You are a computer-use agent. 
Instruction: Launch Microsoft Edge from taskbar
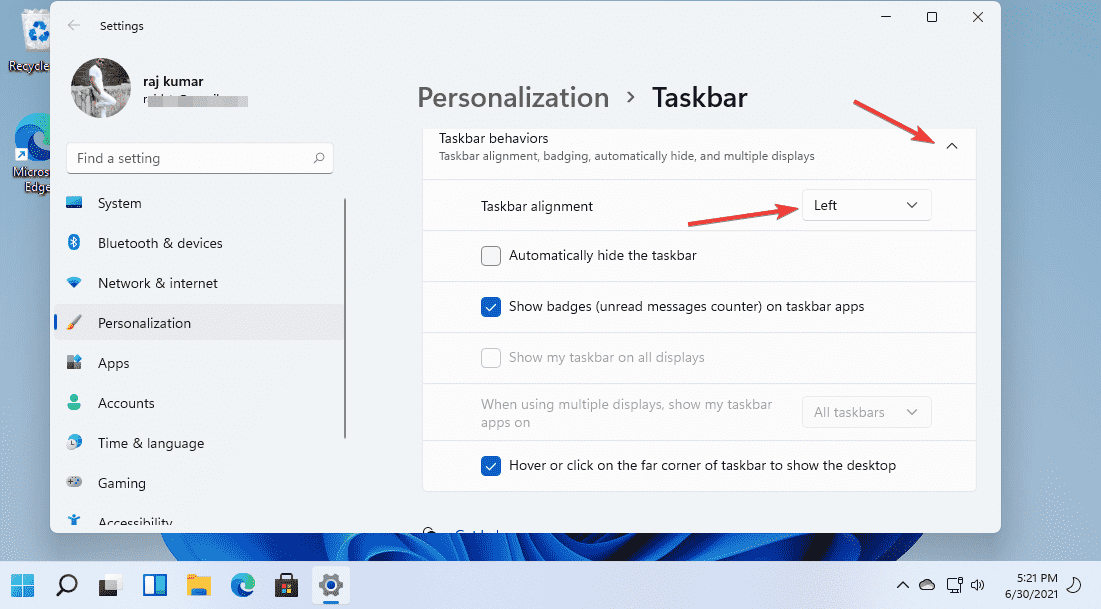[243, 585]
